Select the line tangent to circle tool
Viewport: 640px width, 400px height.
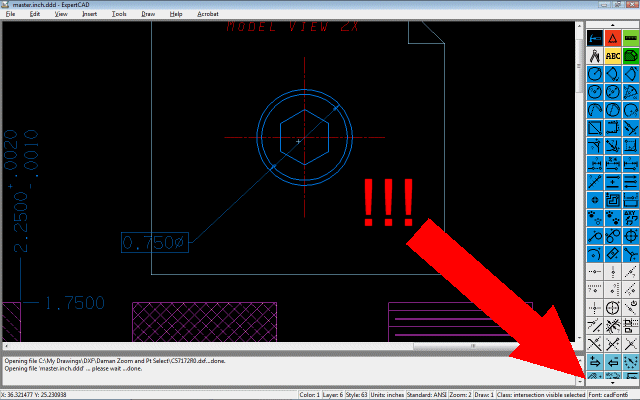coord(595,236)
